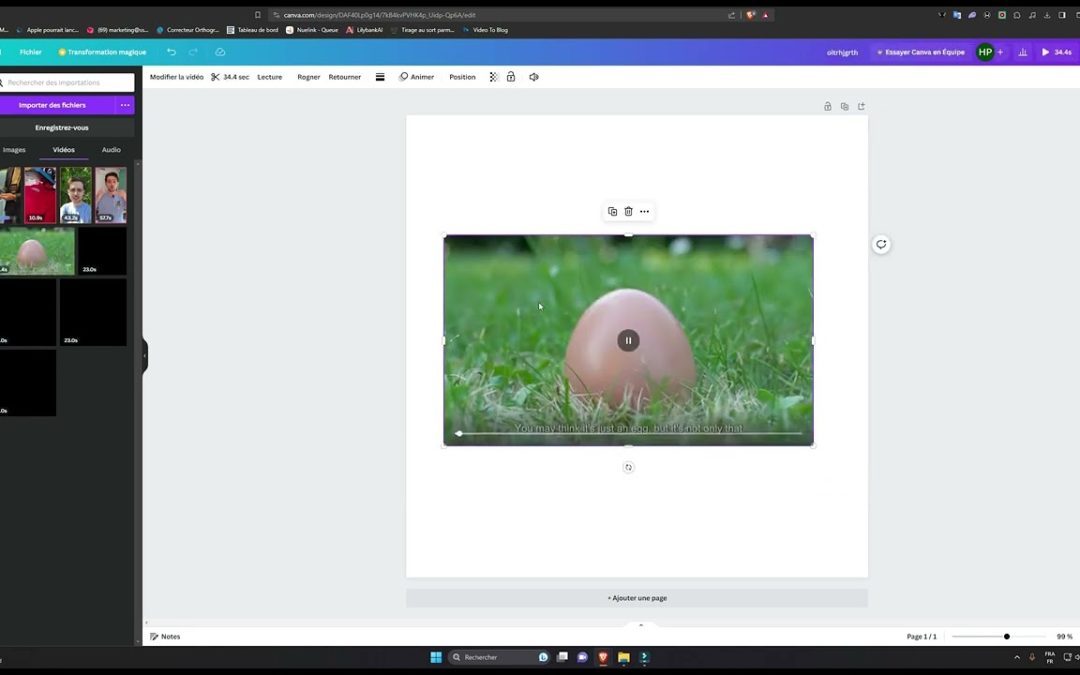
Task: Open the Video To Blog bookmark
Action: pyautogui.click(x=485, y=30)
